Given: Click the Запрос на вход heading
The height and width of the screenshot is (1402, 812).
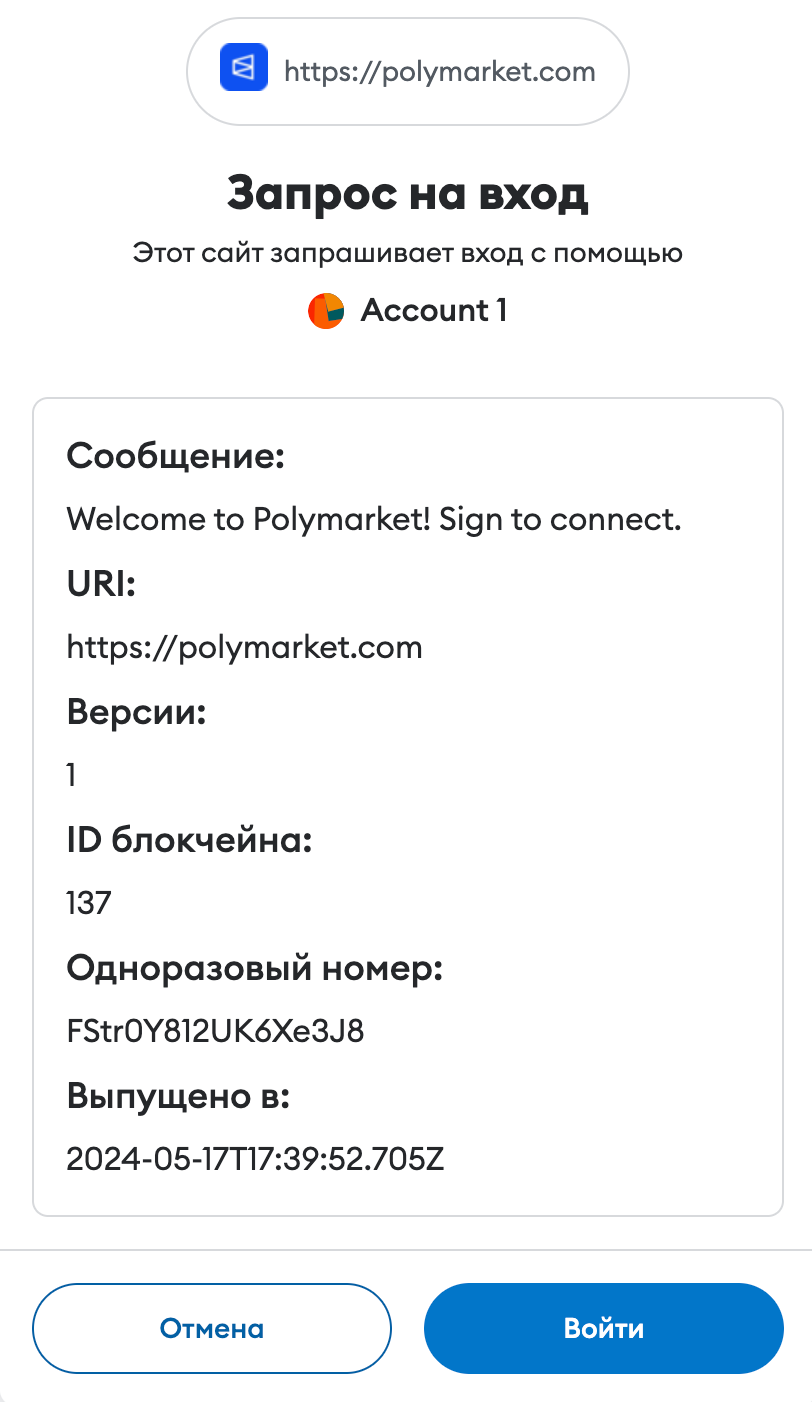Looking at the screenshot, I should coord(407,193).
